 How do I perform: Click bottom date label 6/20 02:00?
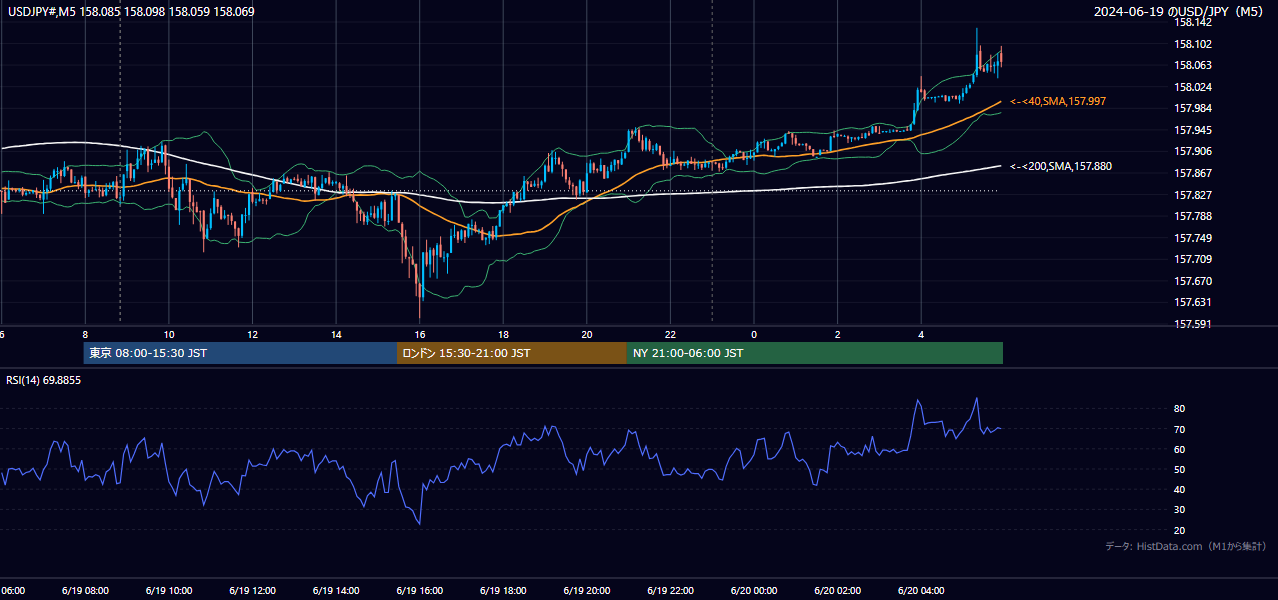tap(837, 590)
